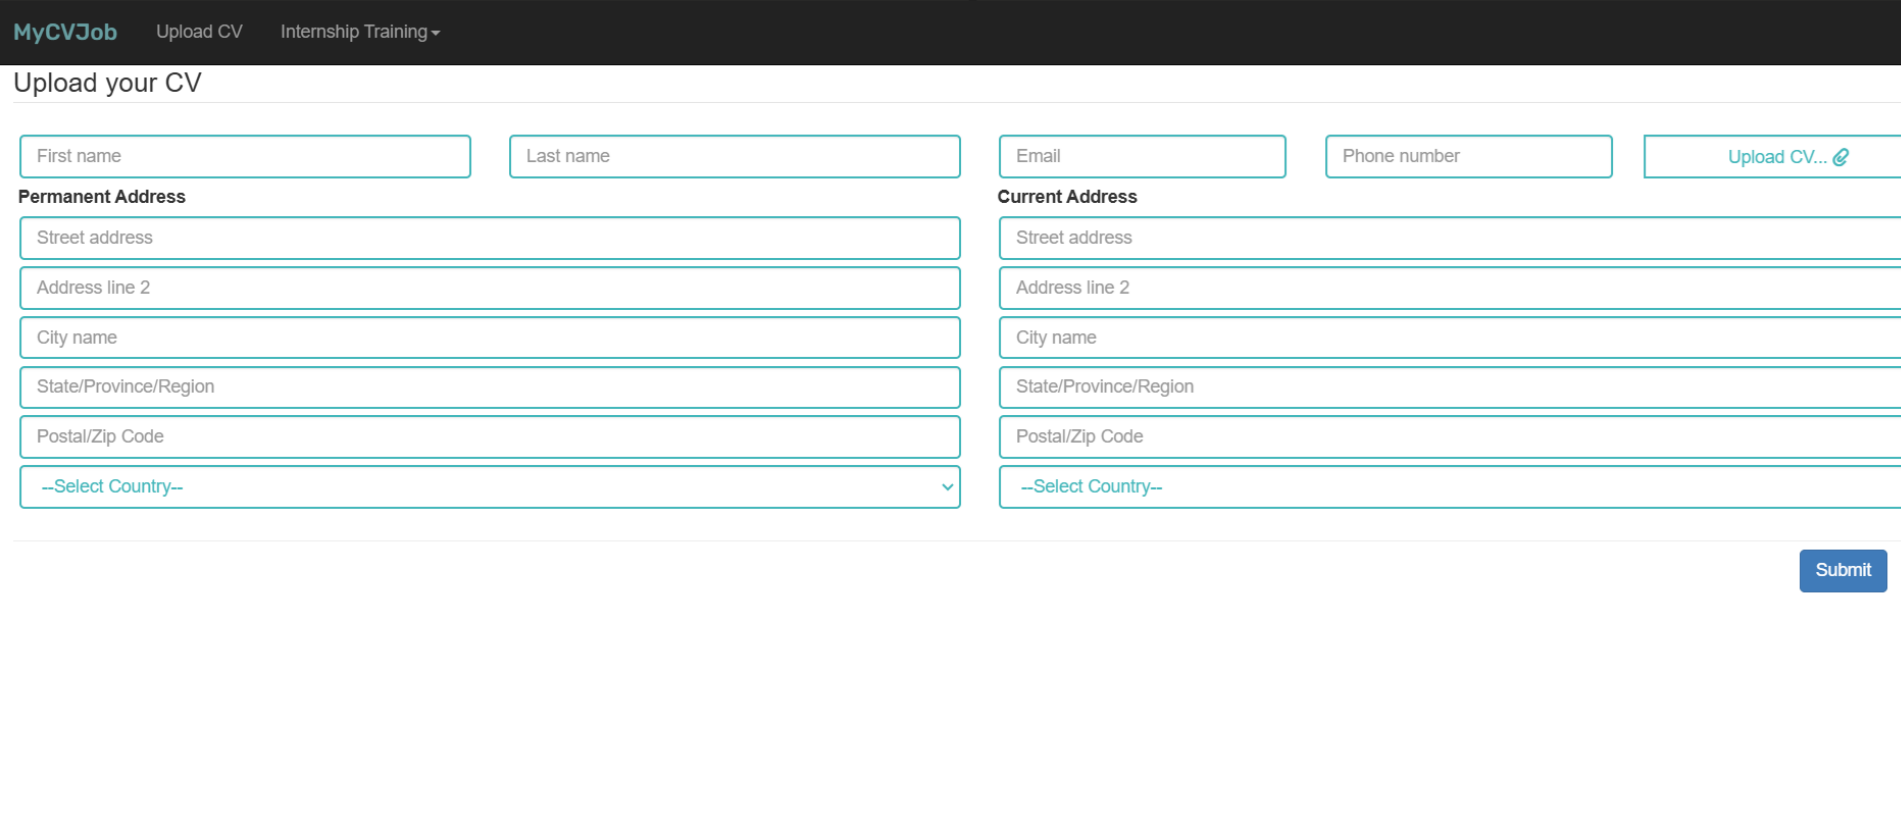Image resolution: width=1901 pixels, height=830 pixels.
Task: Expand the Internship Training dropdown menu
Action: pos(359,32)
